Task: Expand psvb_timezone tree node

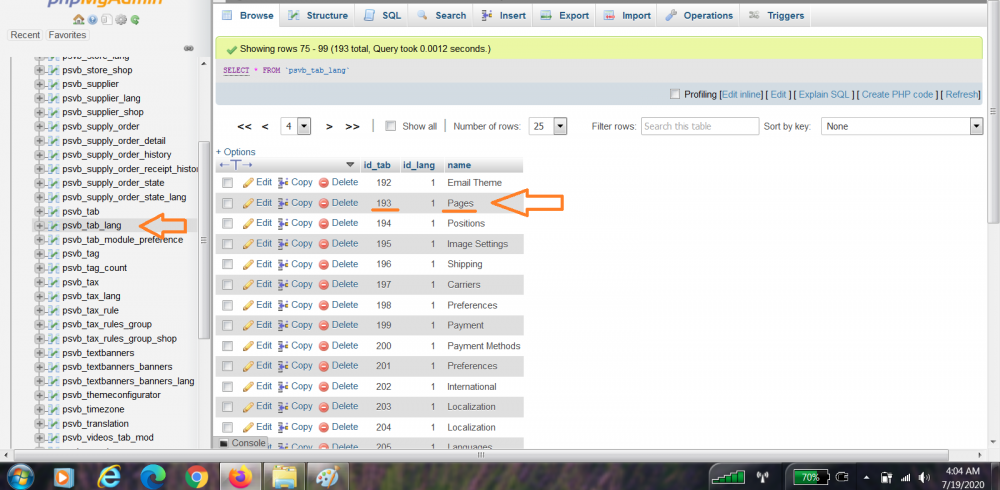Action: point(40,409)
